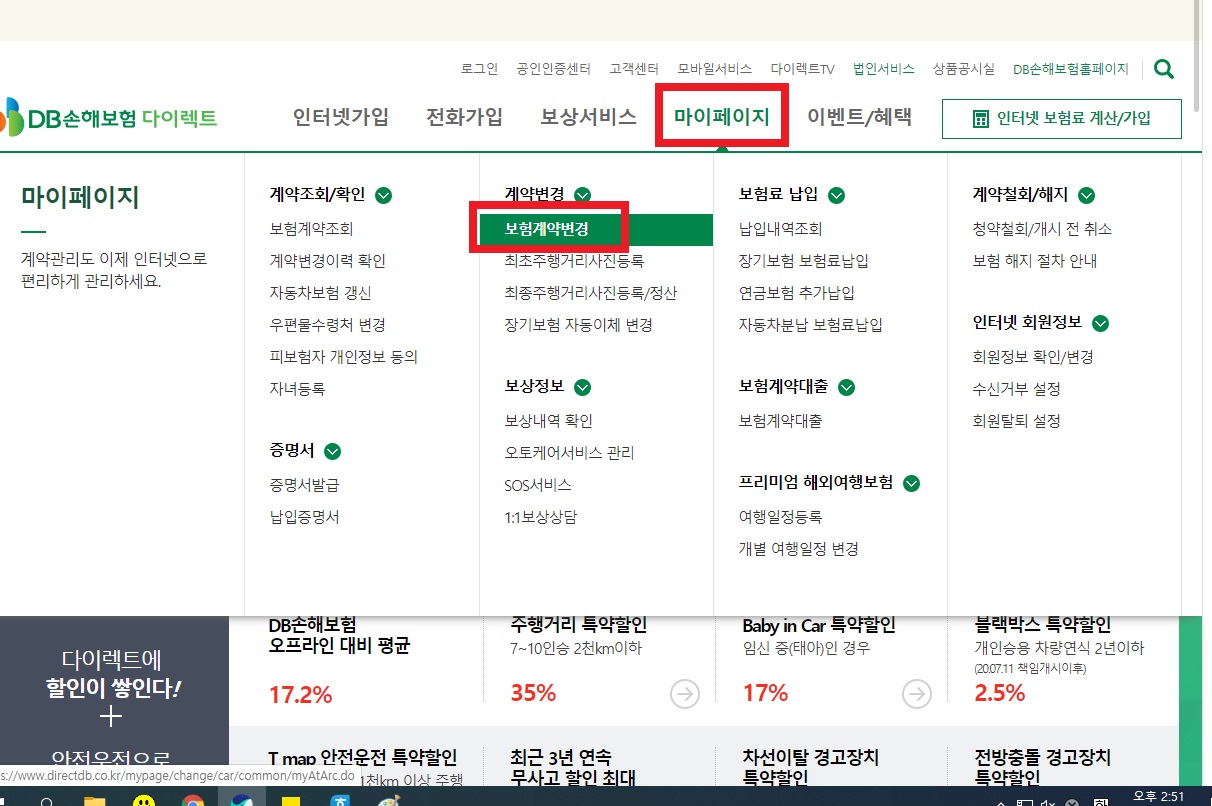Viewport: 1212px width, 806px height.
Task: Expand the 보험계약대출 heading chevron
Action: (x=847, y=387)
